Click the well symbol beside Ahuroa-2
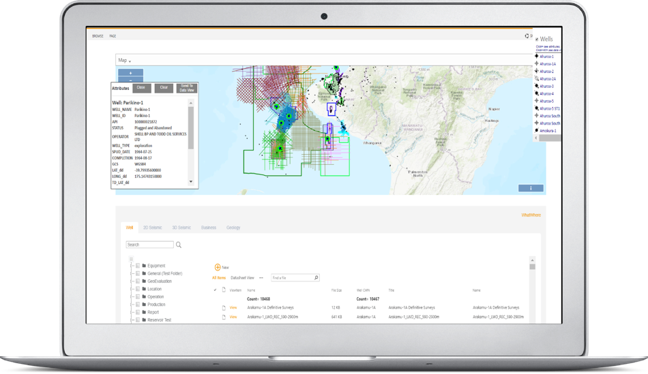648x374 pixels. point(537,71)
